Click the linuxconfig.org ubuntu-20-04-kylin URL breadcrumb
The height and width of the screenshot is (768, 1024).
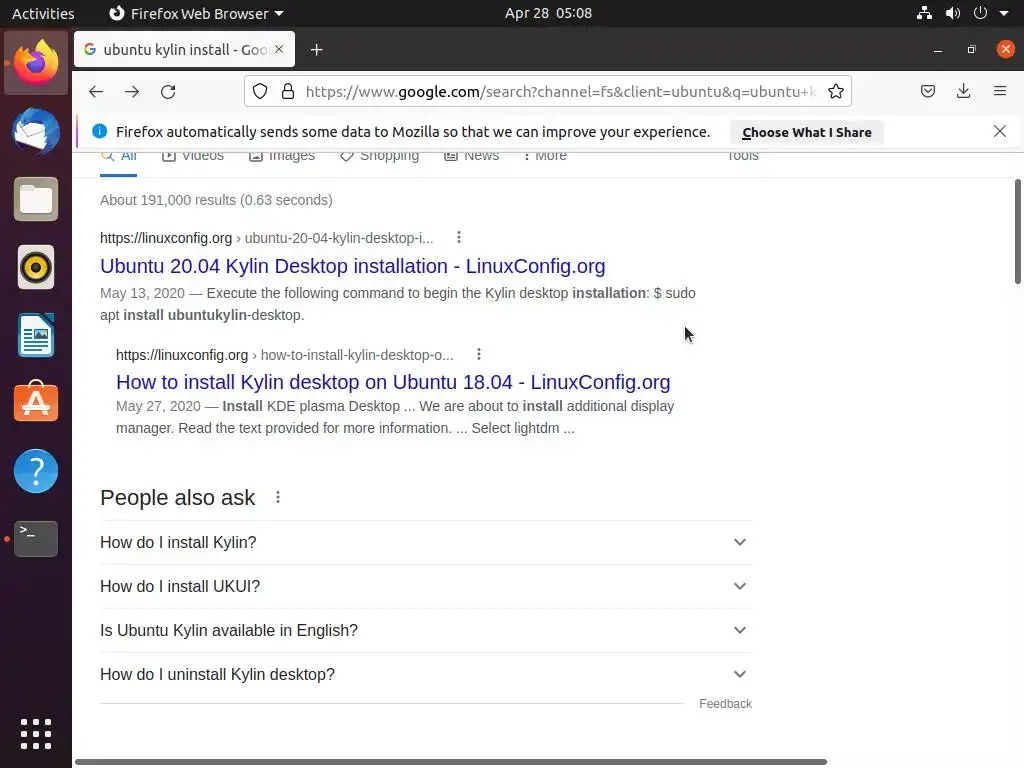[x=266, y=238]
